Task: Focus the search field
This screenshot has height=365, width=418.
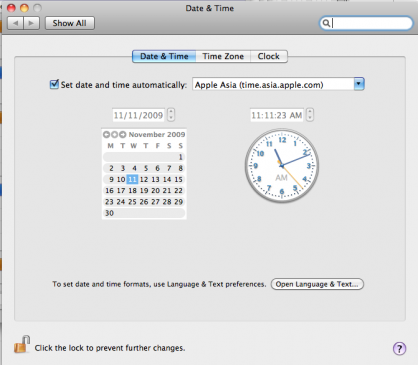Action: pyautogui.click(x=366, y=23)
